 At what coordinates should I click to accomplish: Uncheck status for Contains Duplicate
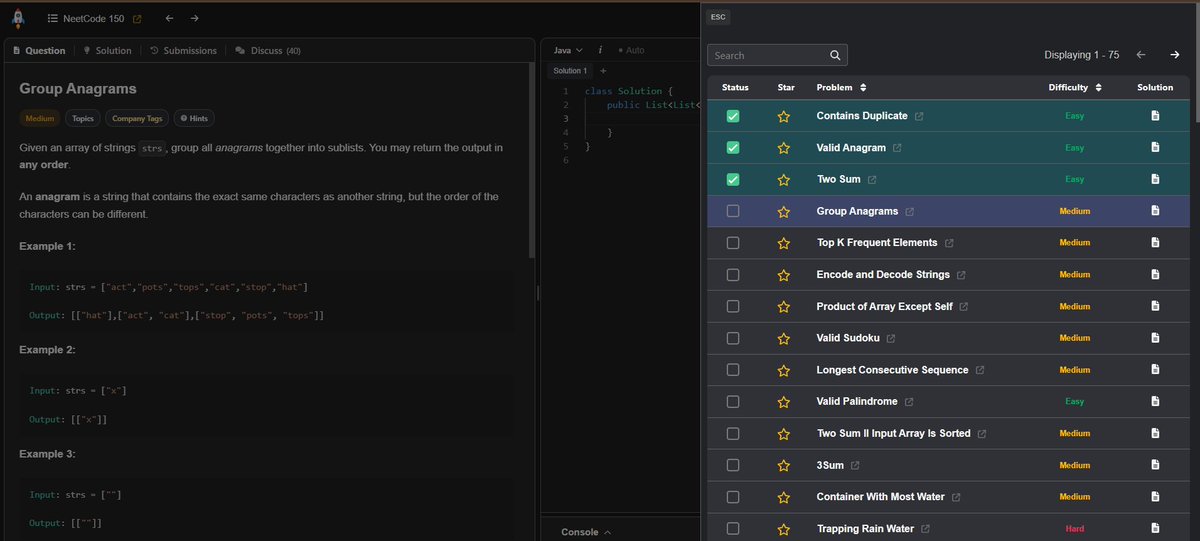[x=733, y=116]
